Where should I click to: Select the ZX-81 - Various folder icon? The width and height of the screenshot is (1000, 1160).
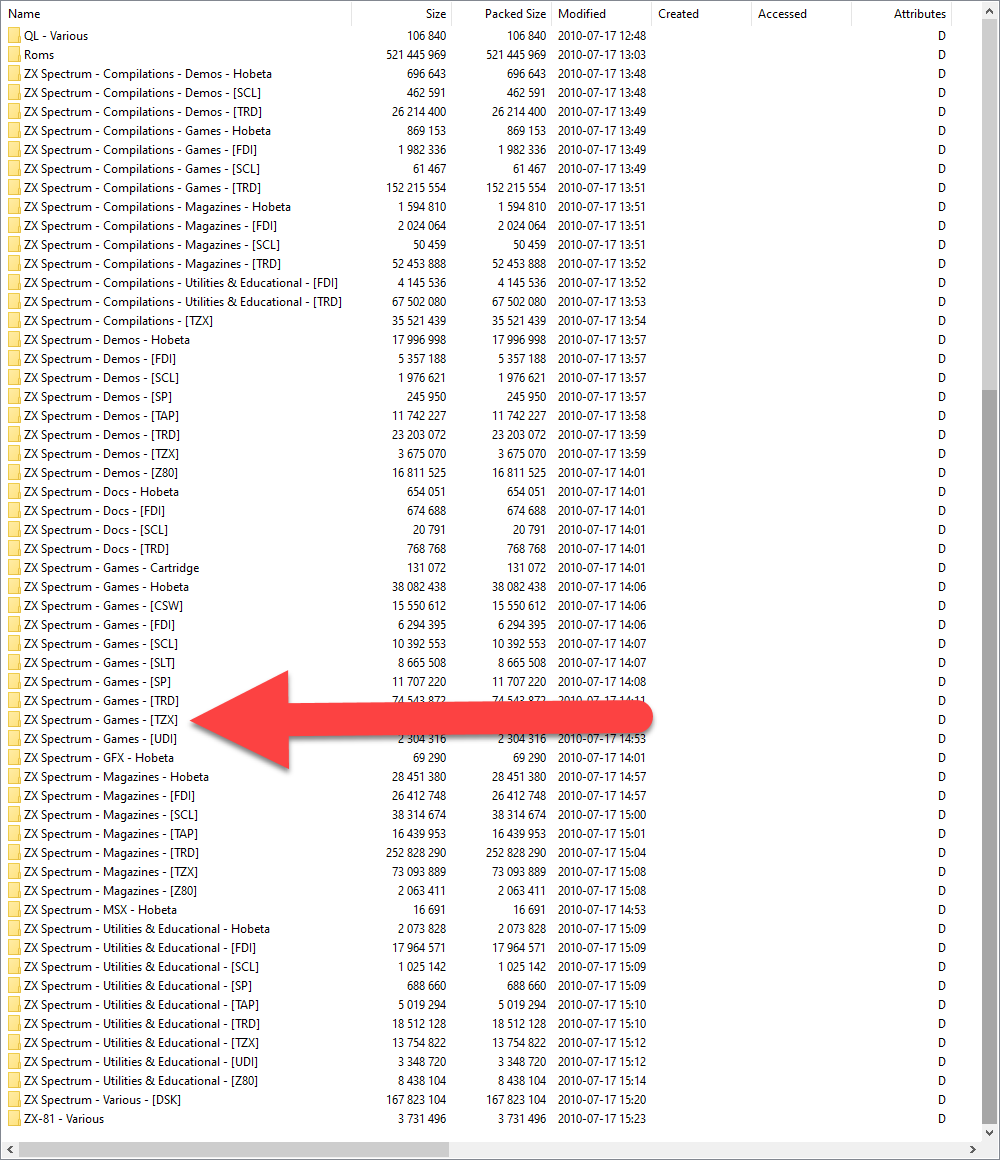pyautogui.click(x=14, y=1119)
